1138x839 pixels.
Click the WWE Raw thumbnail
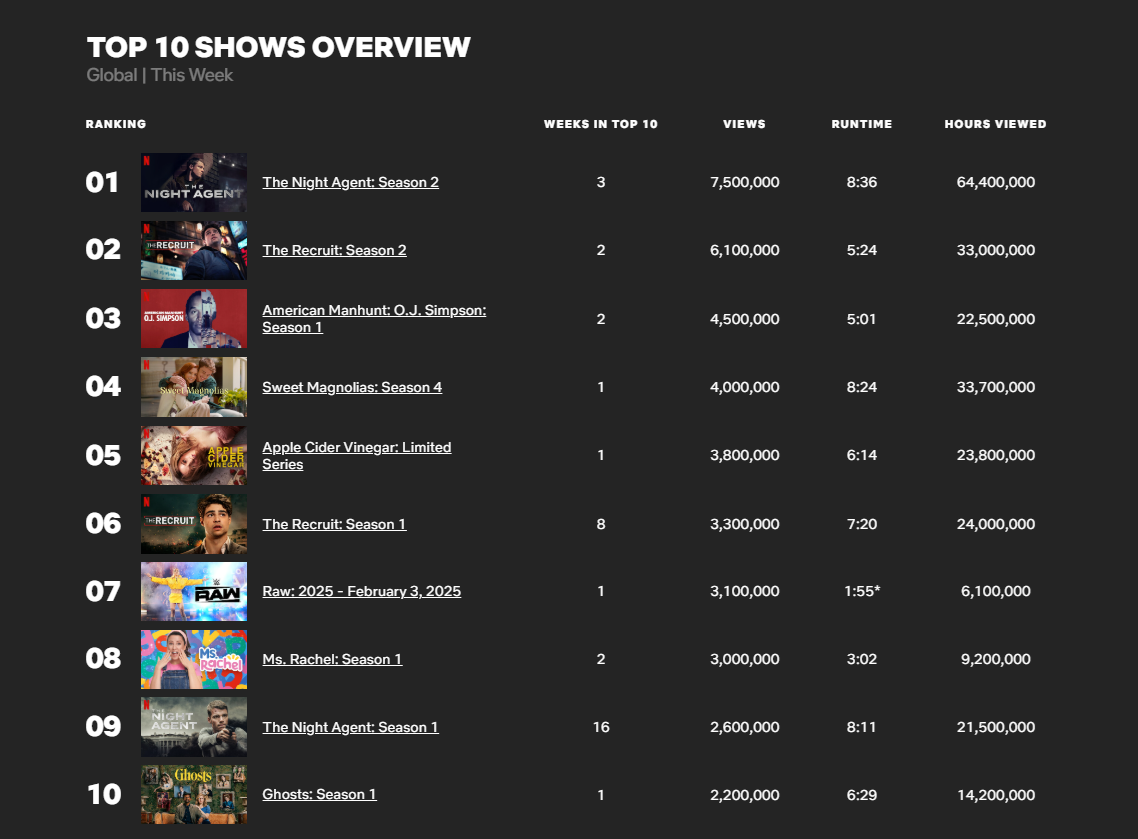[x=194, y=592]
